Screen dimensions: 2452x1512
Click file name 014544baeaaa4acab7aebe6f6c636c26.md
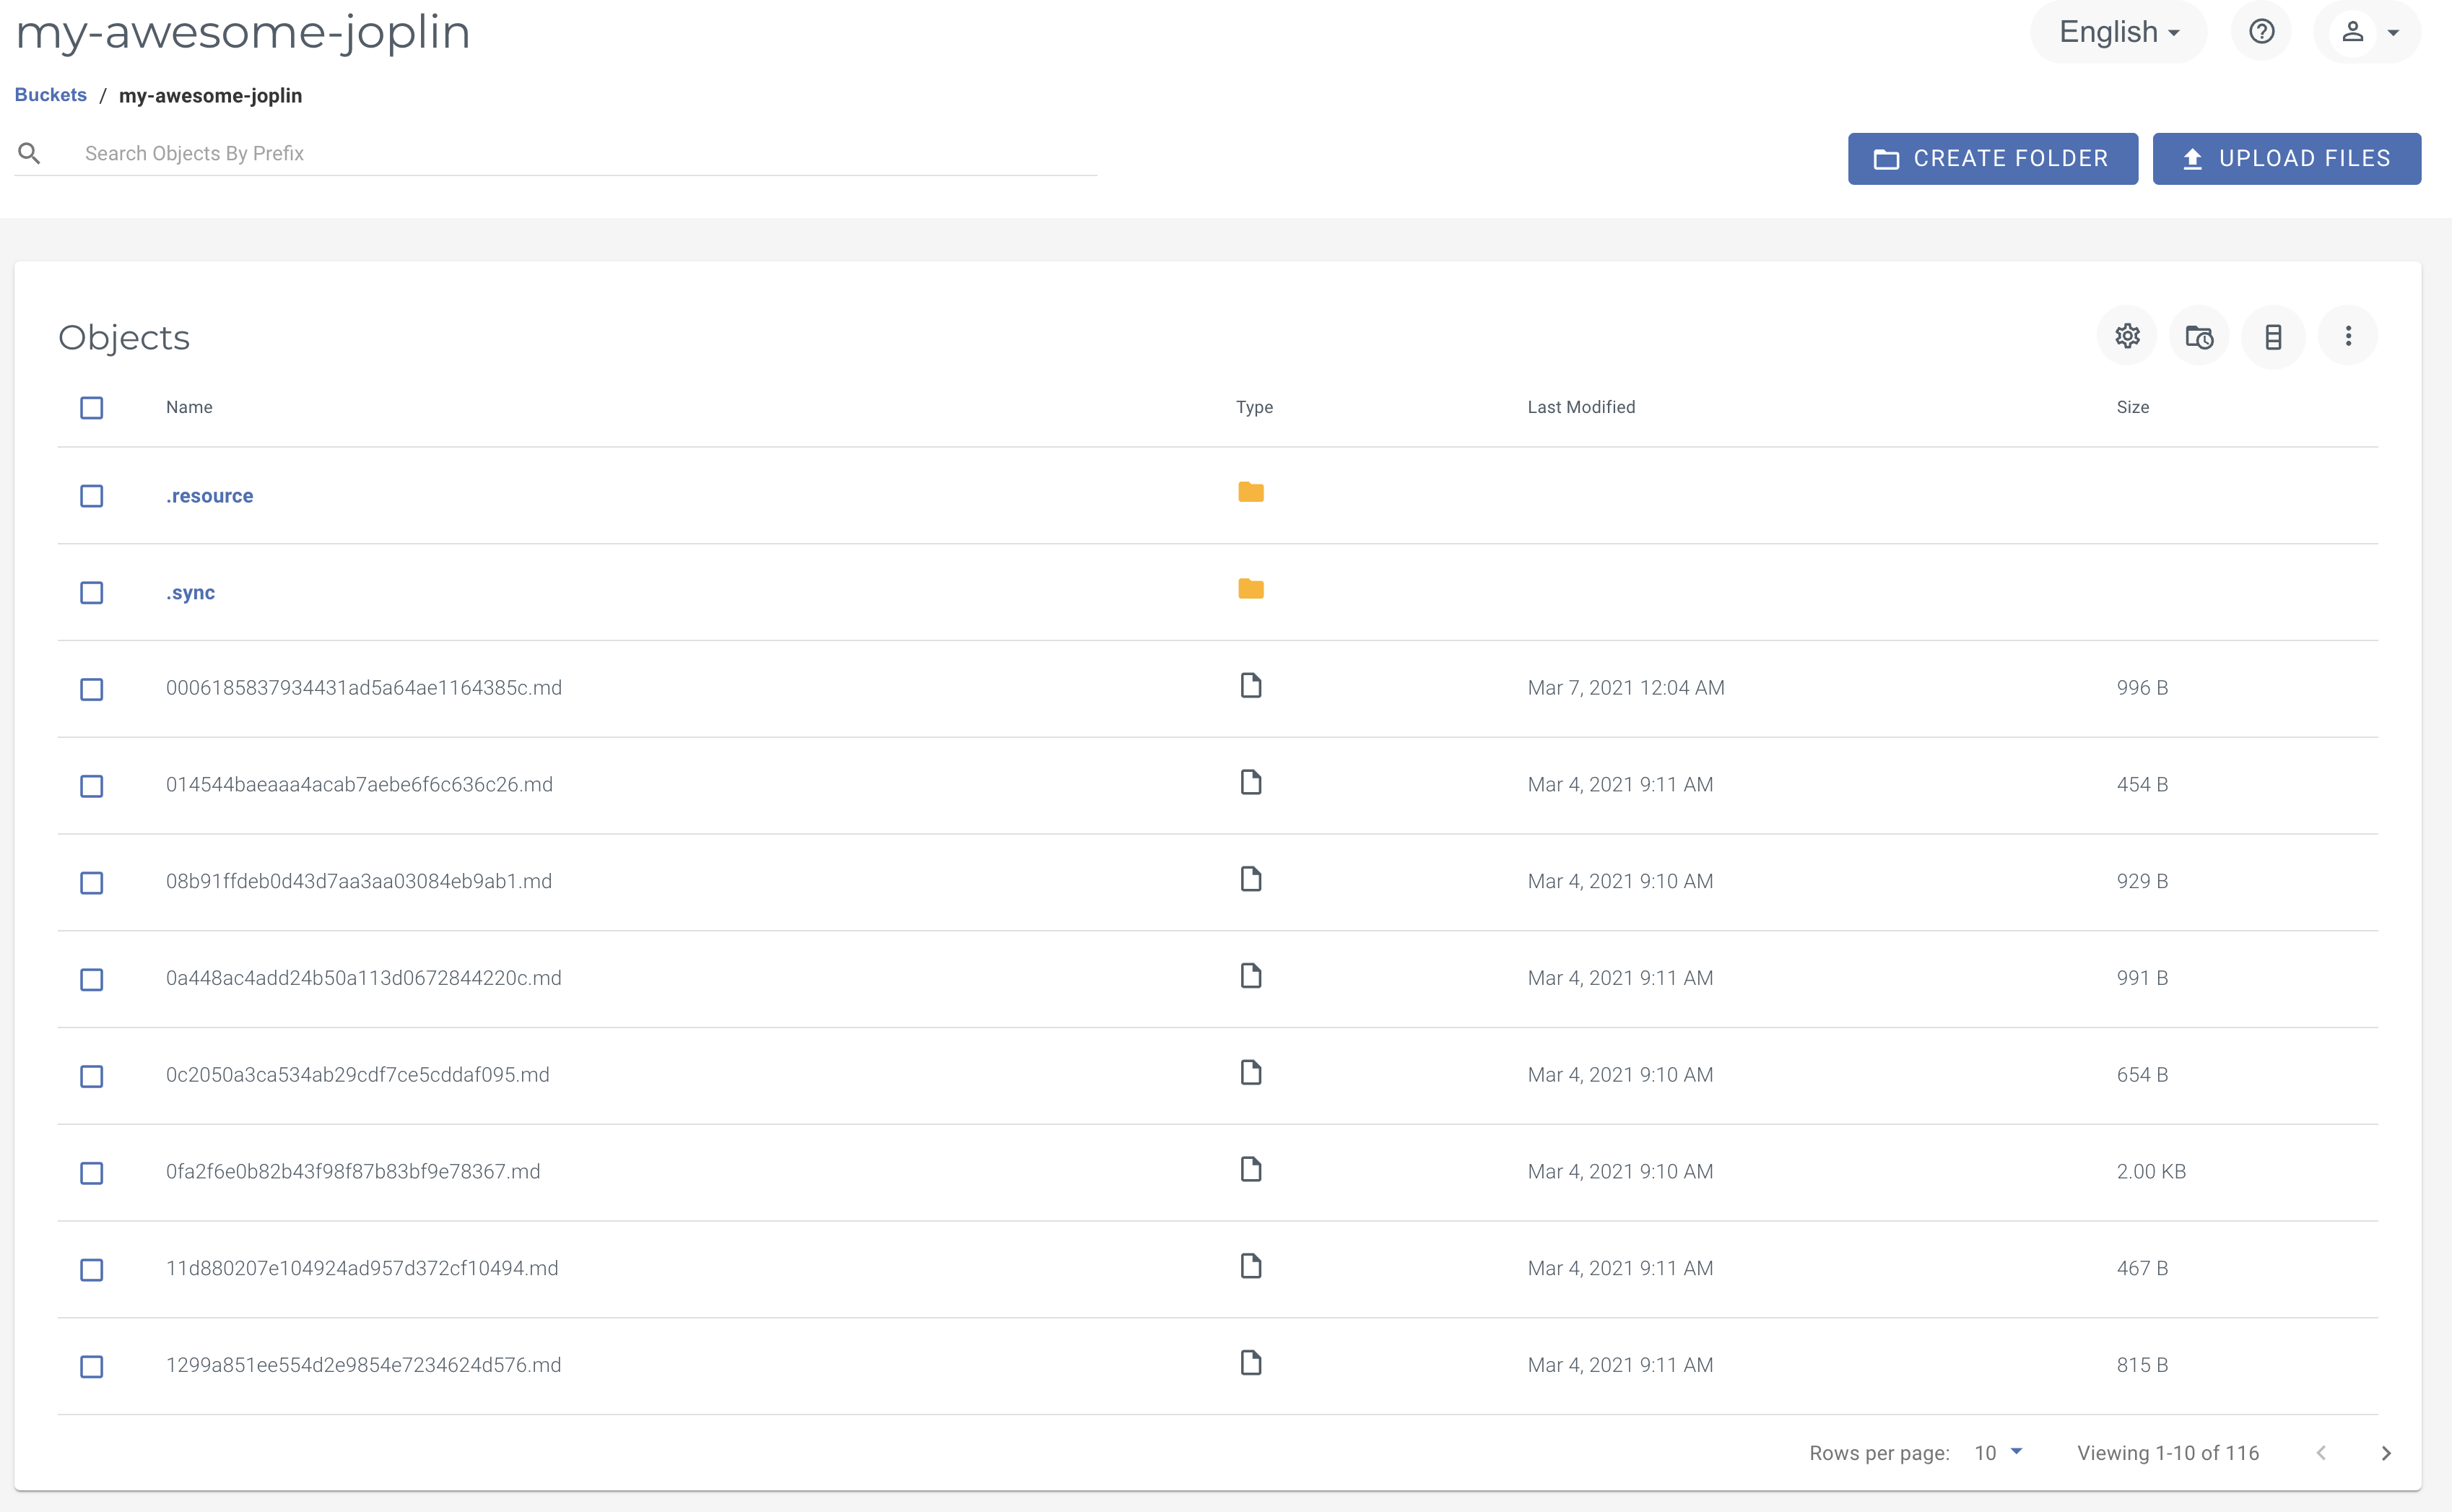(359, 785)
